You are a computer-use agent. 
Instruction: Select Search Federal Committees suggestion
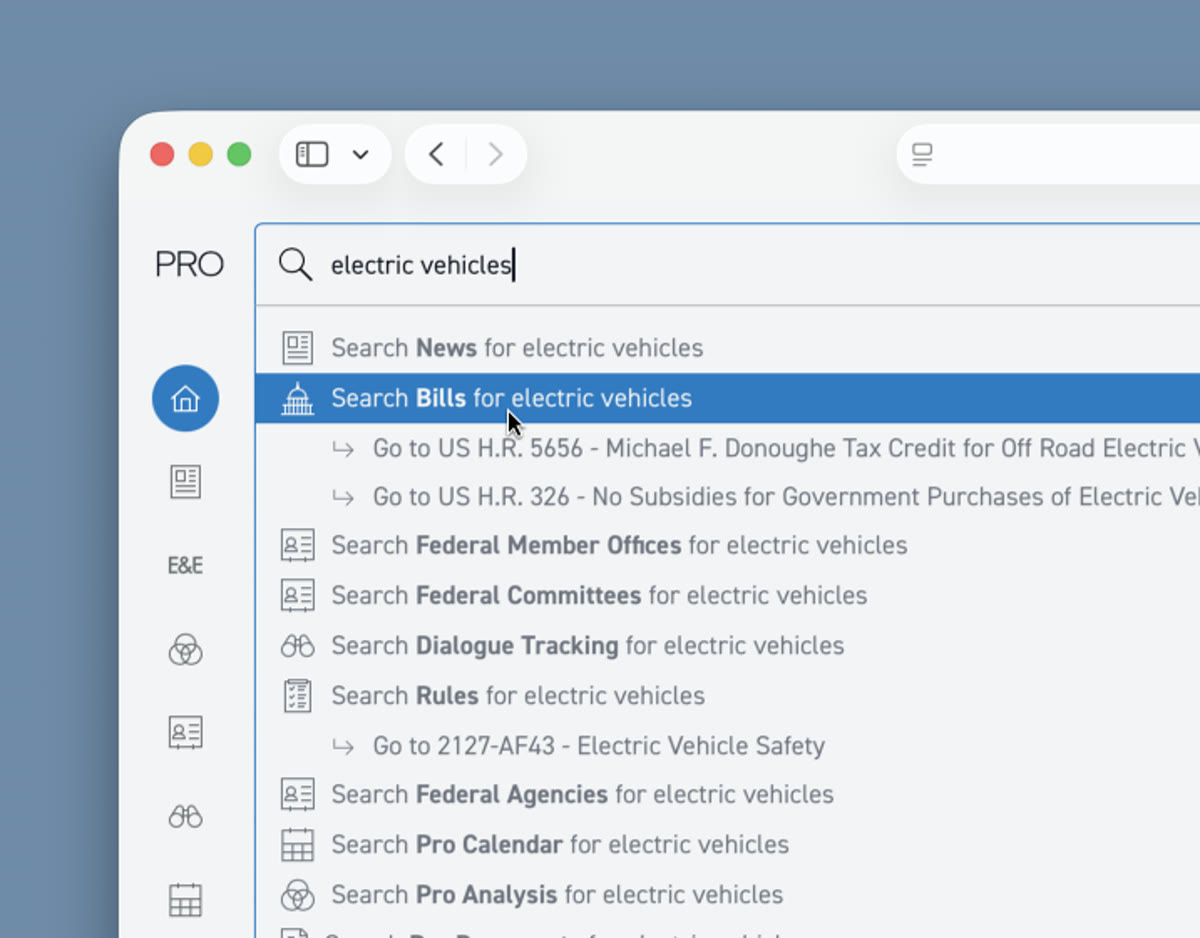[599, 596]
